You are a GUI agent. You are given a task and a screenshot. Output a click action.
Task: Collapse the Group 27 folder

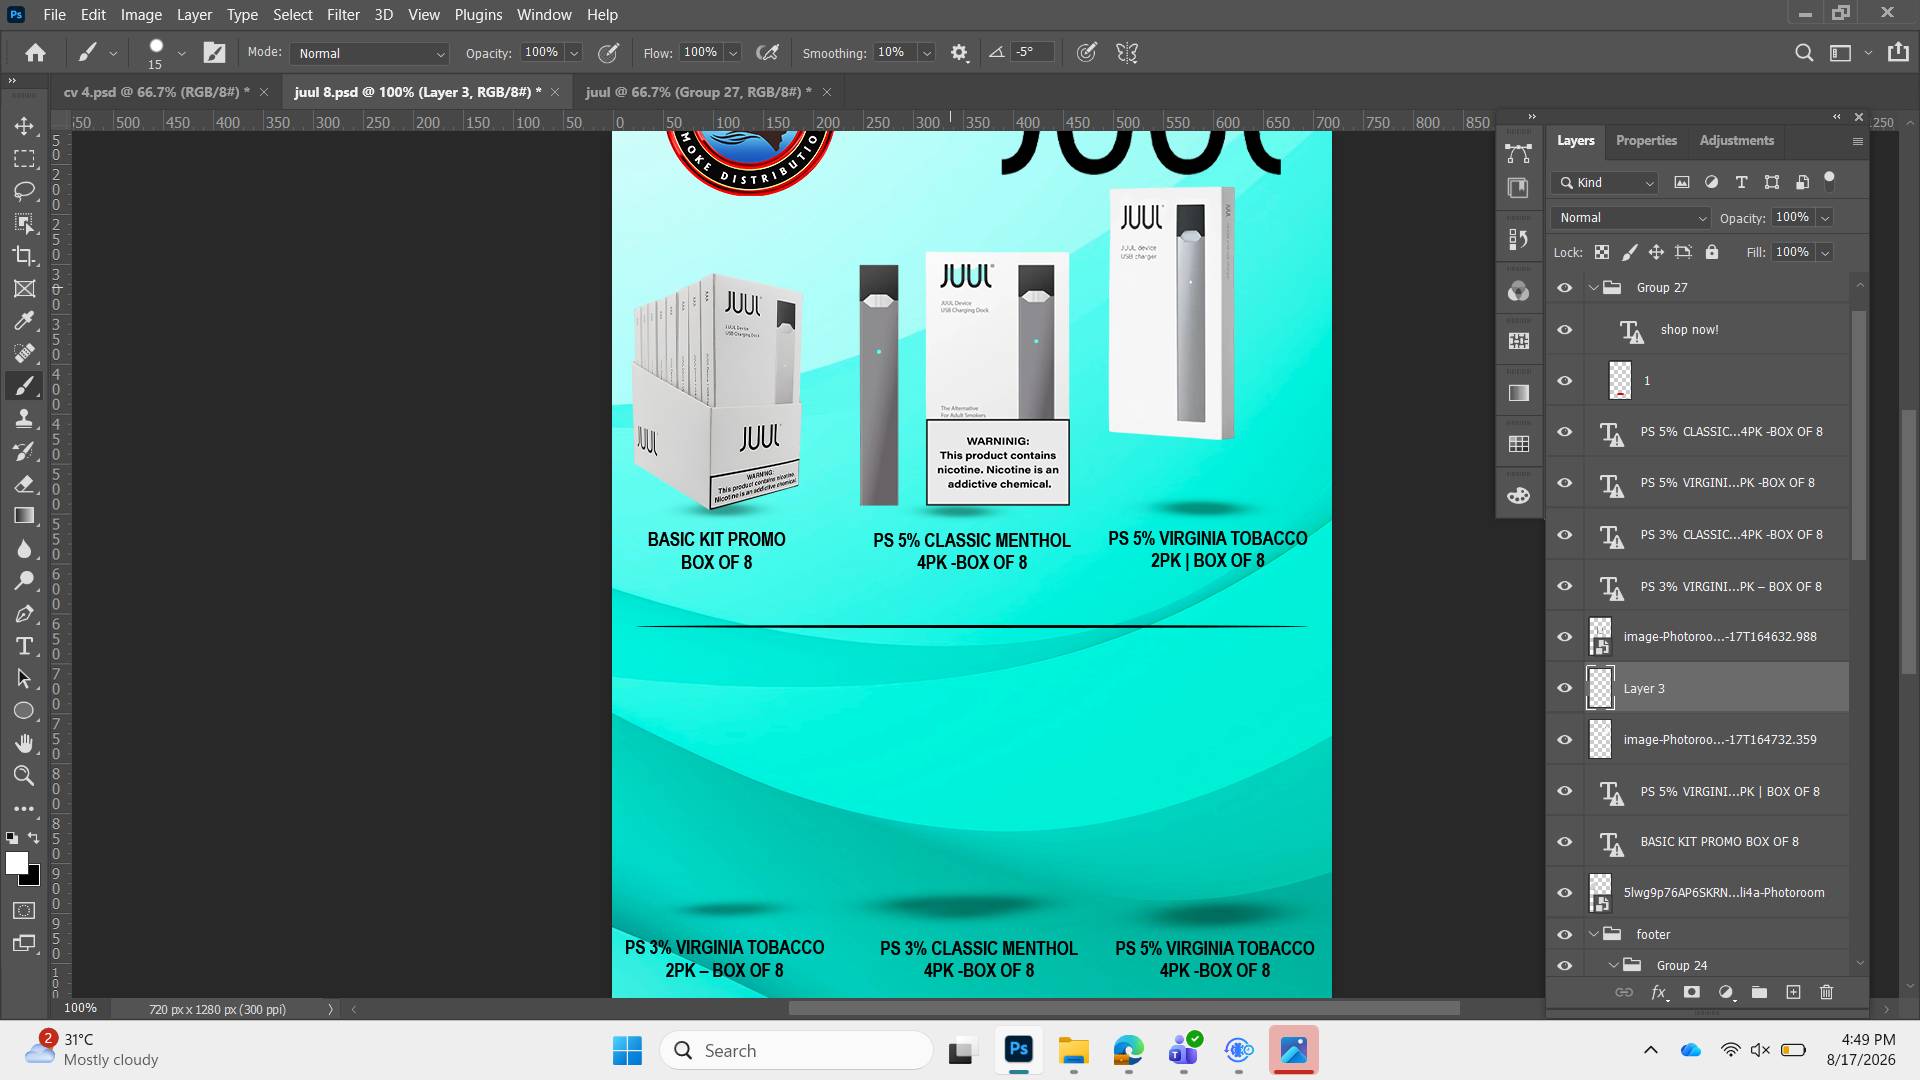coord(1594,288)
